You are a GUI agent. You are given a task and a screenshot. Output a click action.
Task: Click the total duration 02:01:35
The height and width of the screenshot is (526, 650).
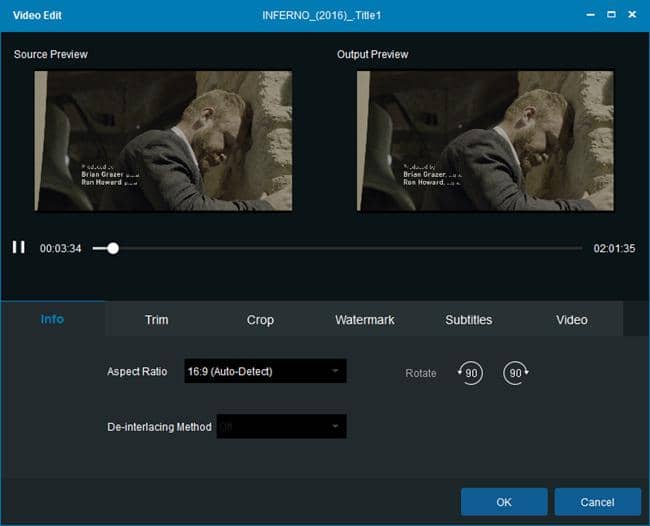(x=614, y=248)
